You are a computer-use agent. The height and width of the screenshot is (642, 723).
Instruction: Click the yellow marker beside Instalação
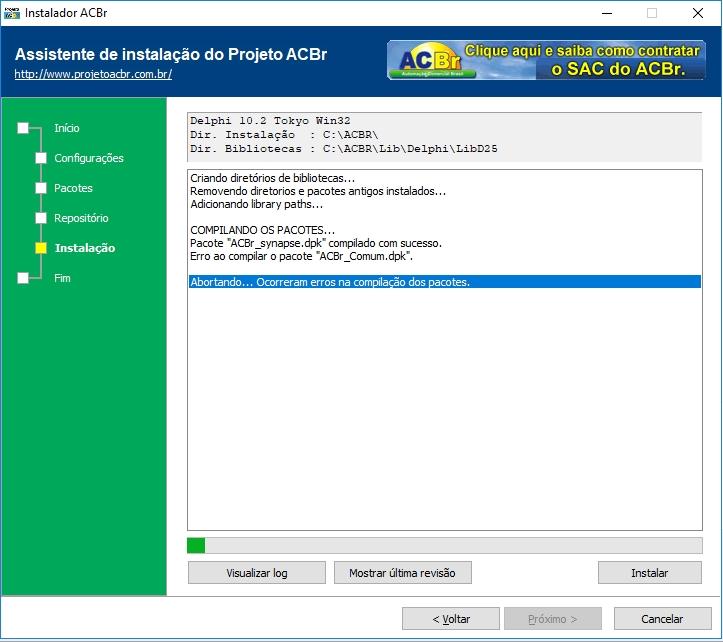41,248
